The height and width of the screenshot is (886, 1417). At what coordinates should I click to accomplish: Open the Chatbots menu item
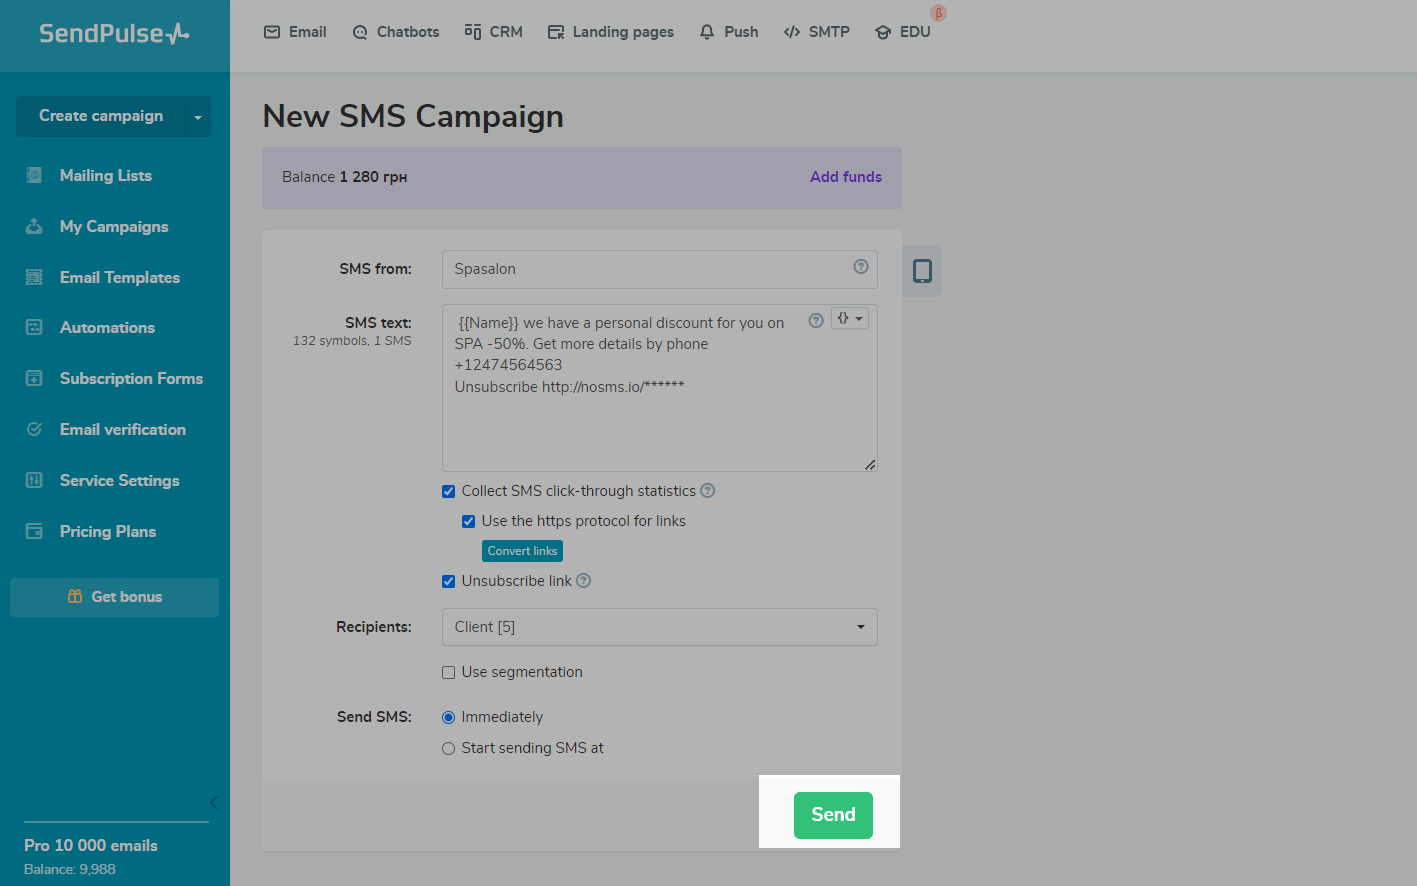pos(396,32)
